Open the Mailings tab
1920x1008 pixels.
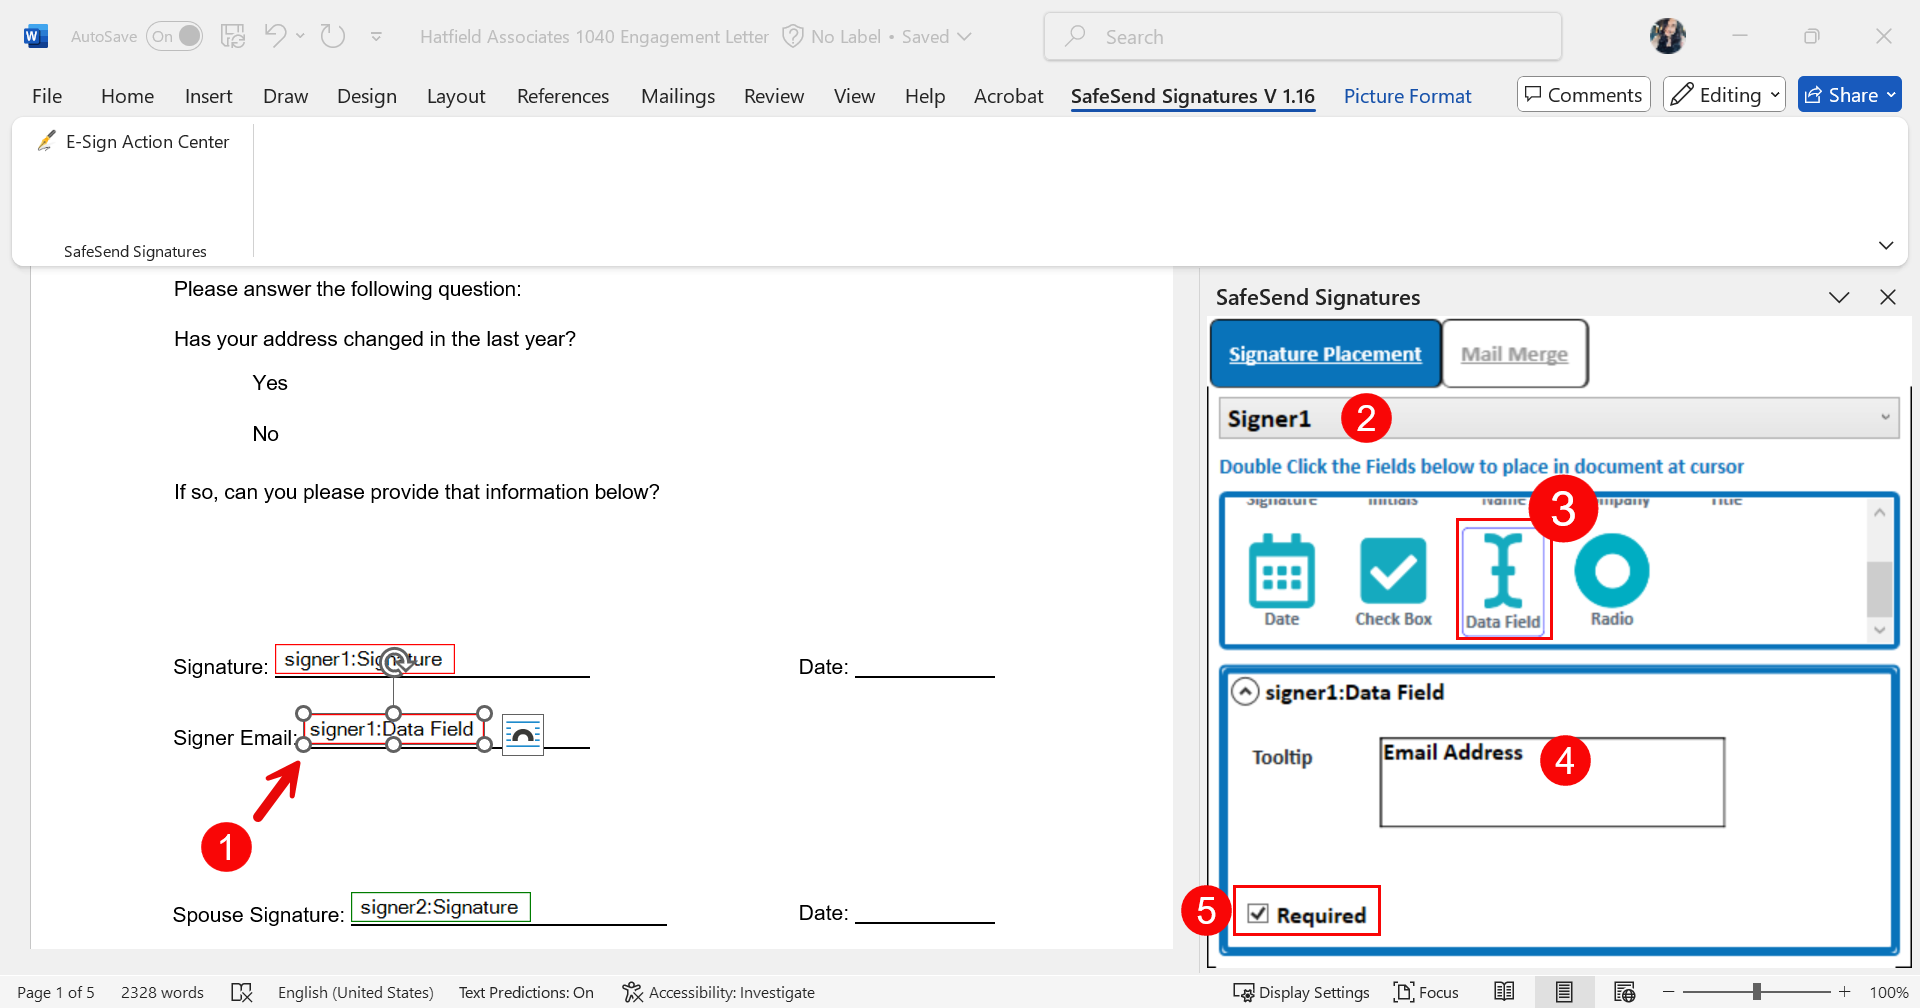point(678,96)
